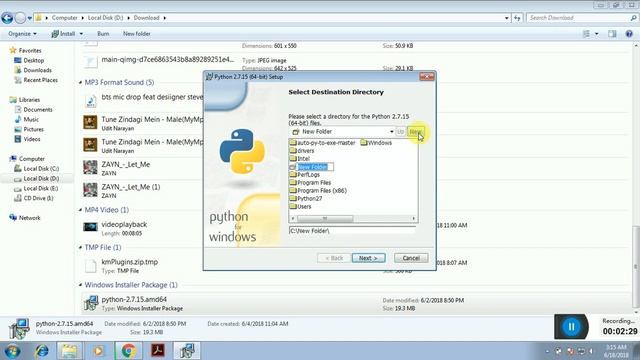The height and width of the screenshot is (360, 640).
Task: Open Videos library in sidebar
Action: tap(28, 139)
